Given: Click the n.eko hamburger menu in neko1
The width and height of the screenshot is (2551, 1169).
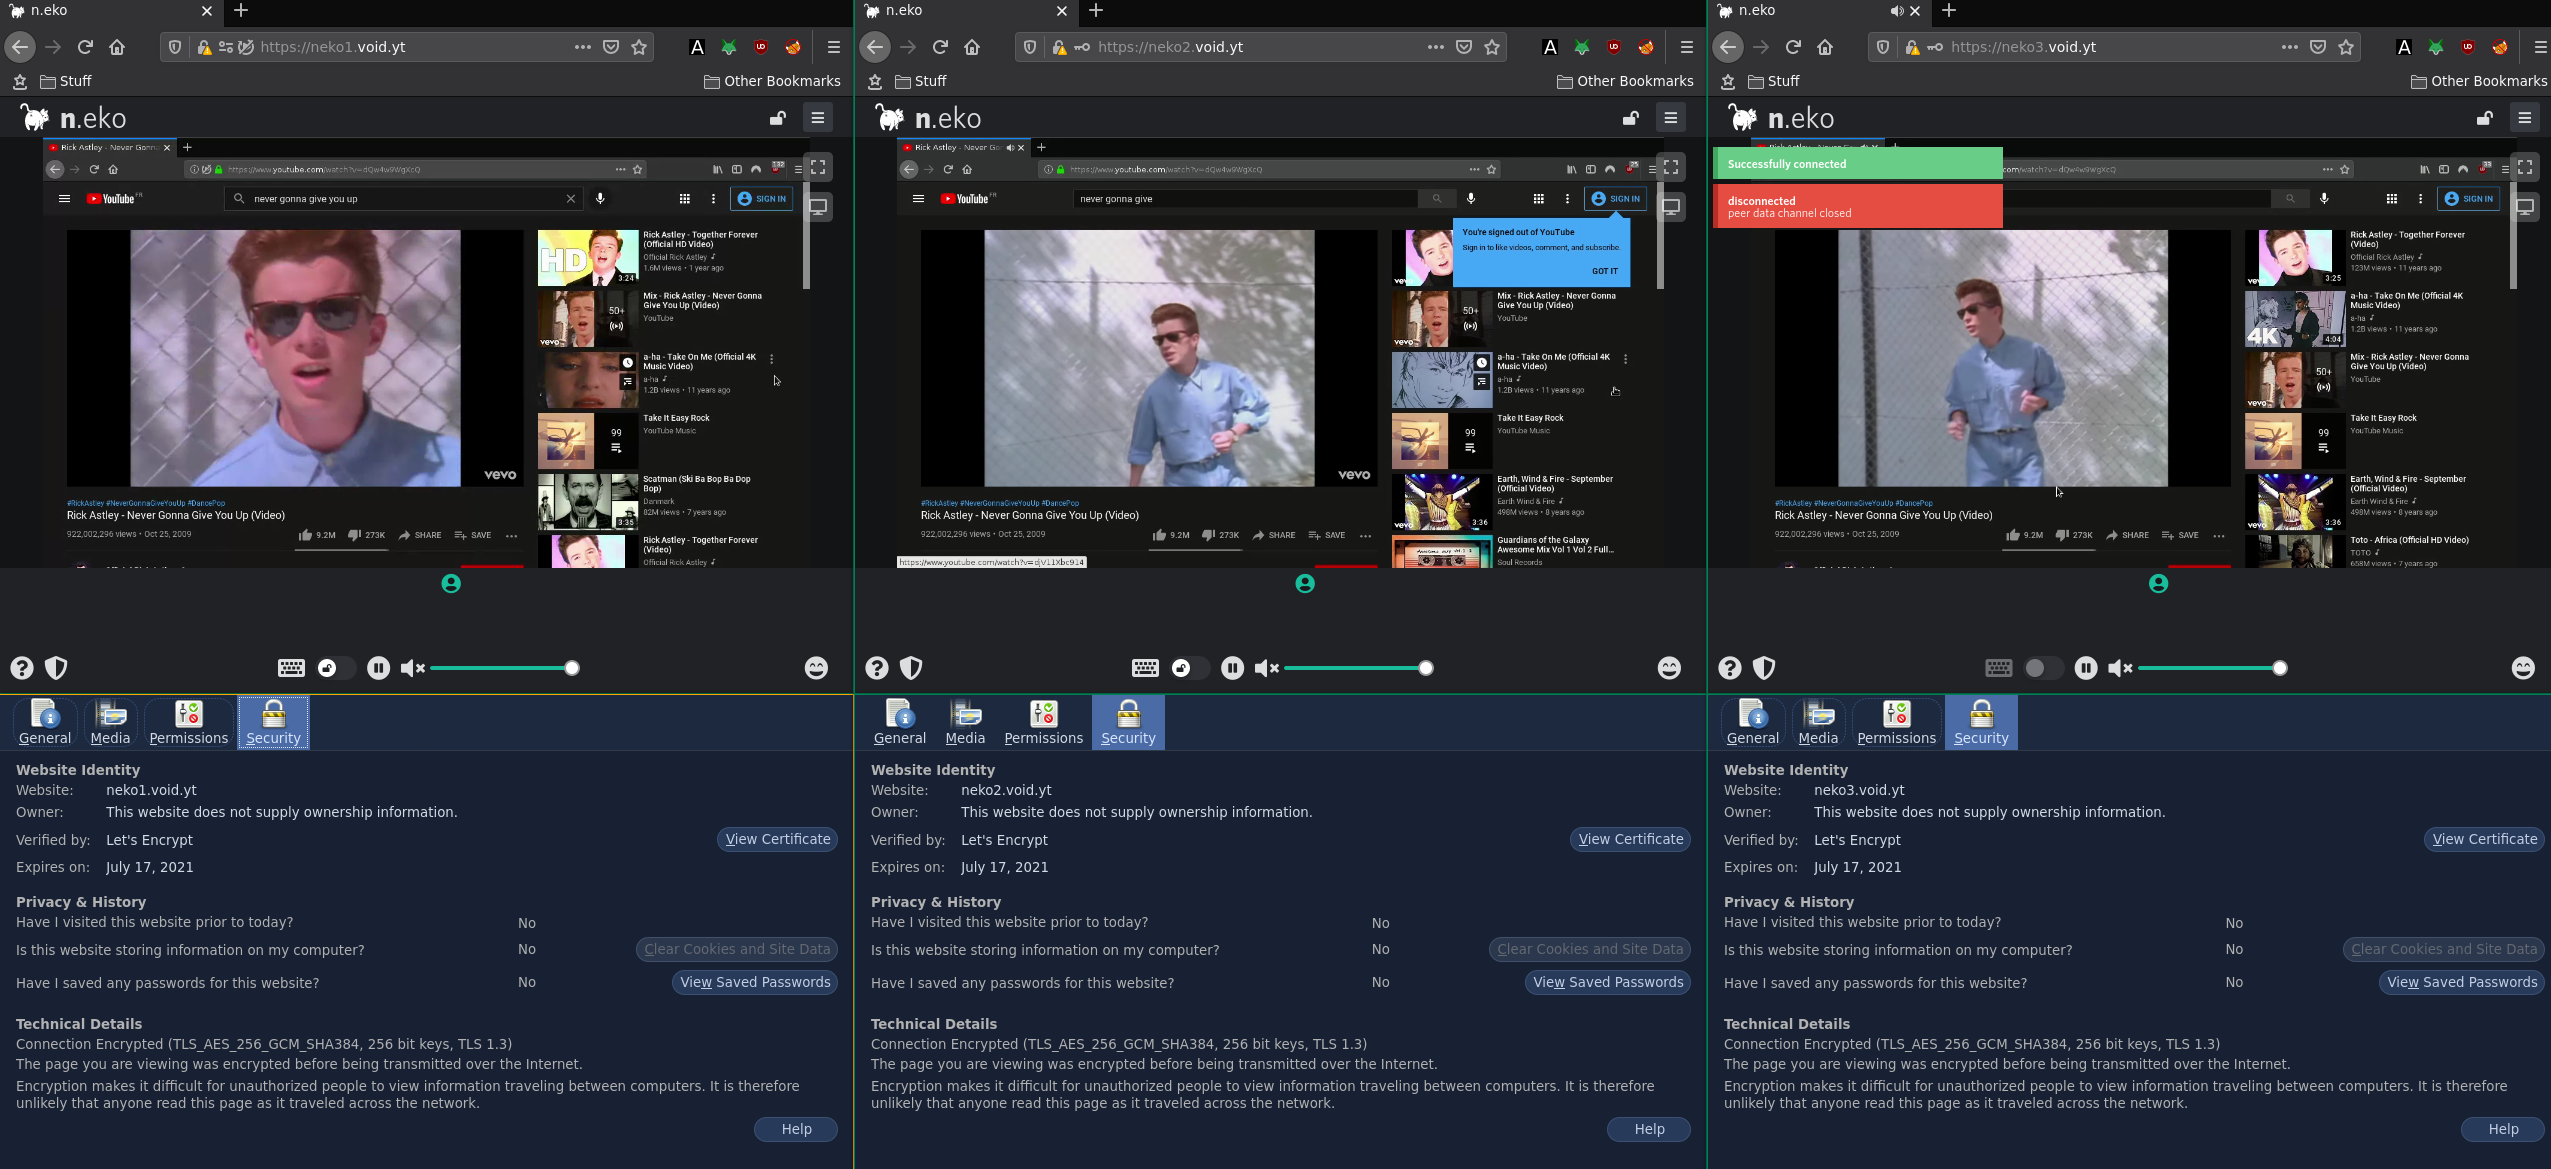Looking at the screenshot, I should pyautogui.click(x=818, y=118).
